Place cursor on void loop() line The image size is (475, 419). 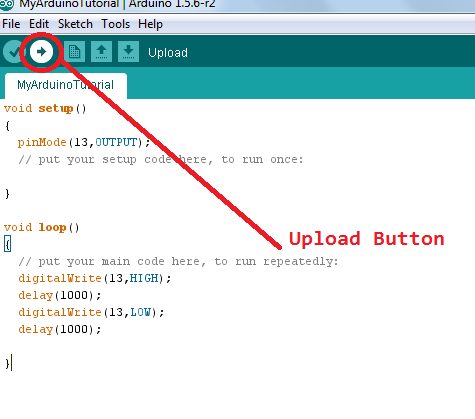pos(42,228)
